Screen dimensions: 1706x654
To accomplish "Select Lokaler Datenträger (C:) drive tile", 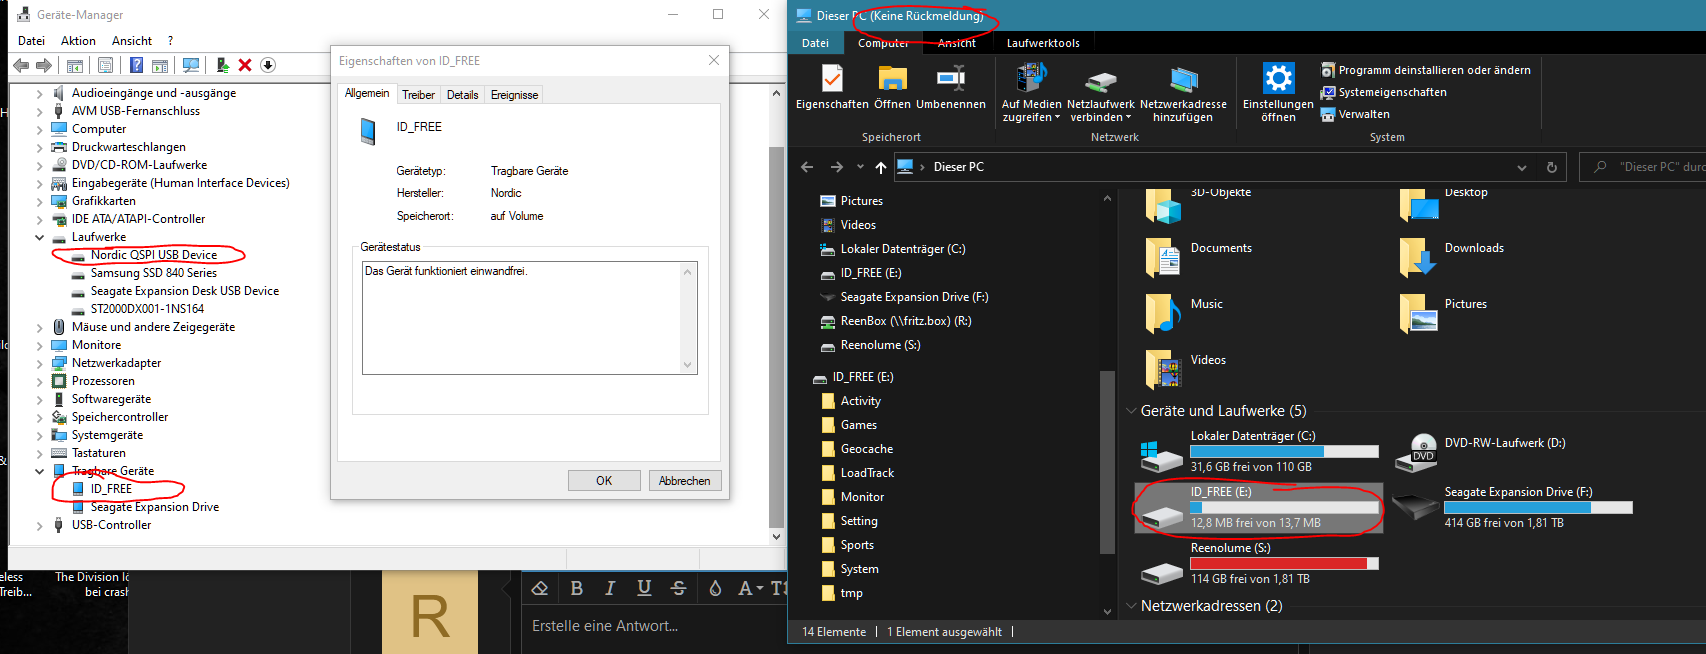I will (1258, 453).
